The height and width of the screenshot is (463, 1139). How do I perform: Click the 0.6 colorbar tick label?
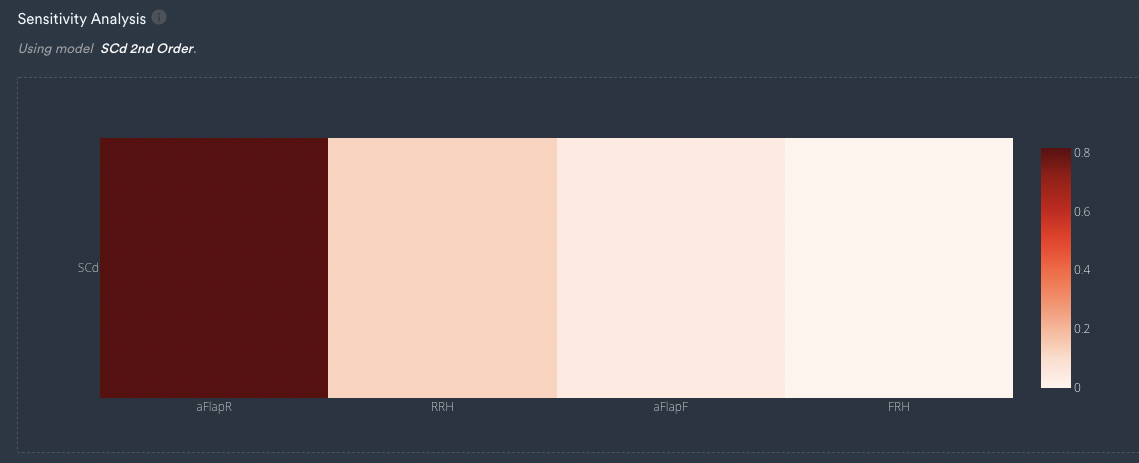pyautogui.click(x=1082, y=212)
